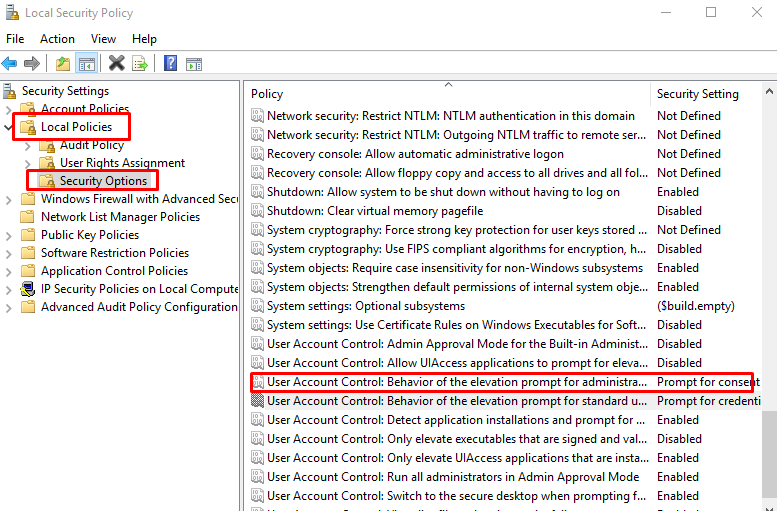Click the Audit Policy folder icon
777x511 pixels.
[x=47, y=145]
